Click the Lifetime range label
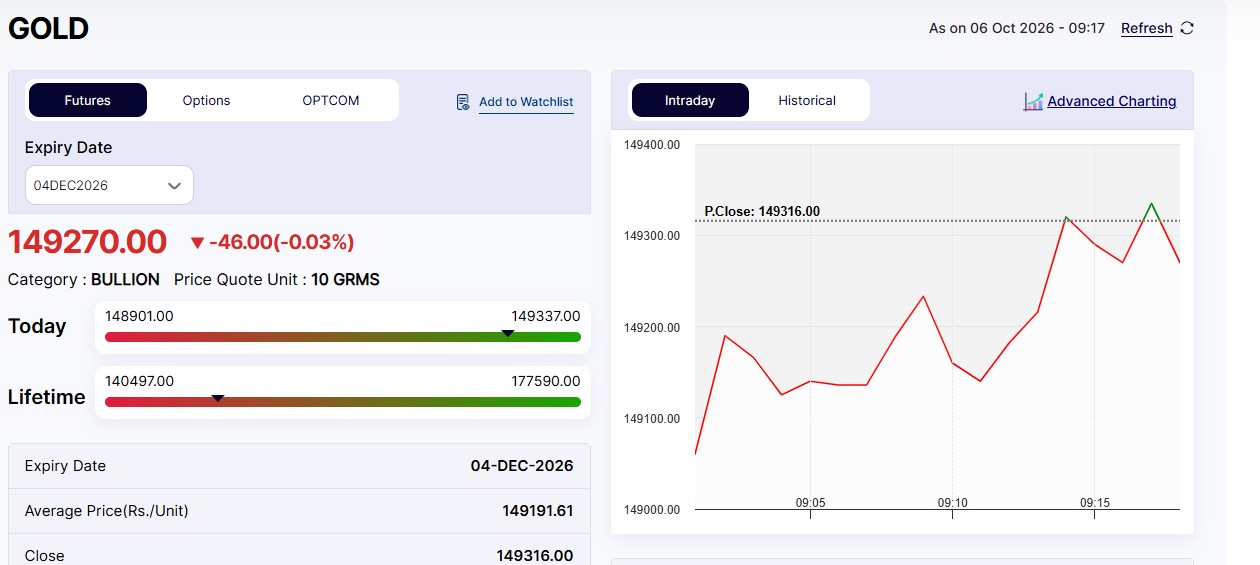The width and height of the screenshot is (1260, 565). click(x=47, y=397)
